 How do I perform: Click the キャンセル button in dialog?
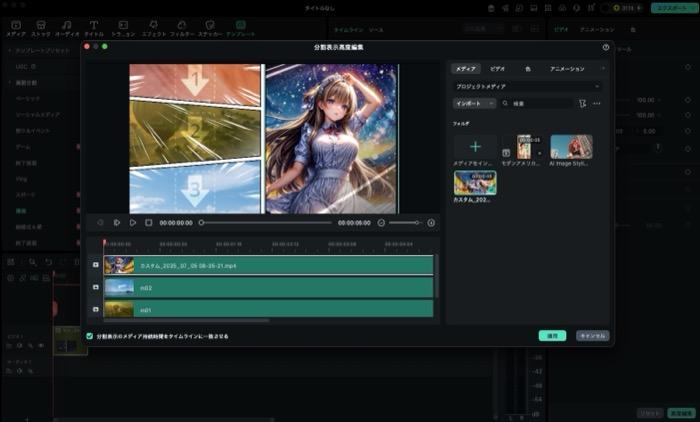coord(592,335)
